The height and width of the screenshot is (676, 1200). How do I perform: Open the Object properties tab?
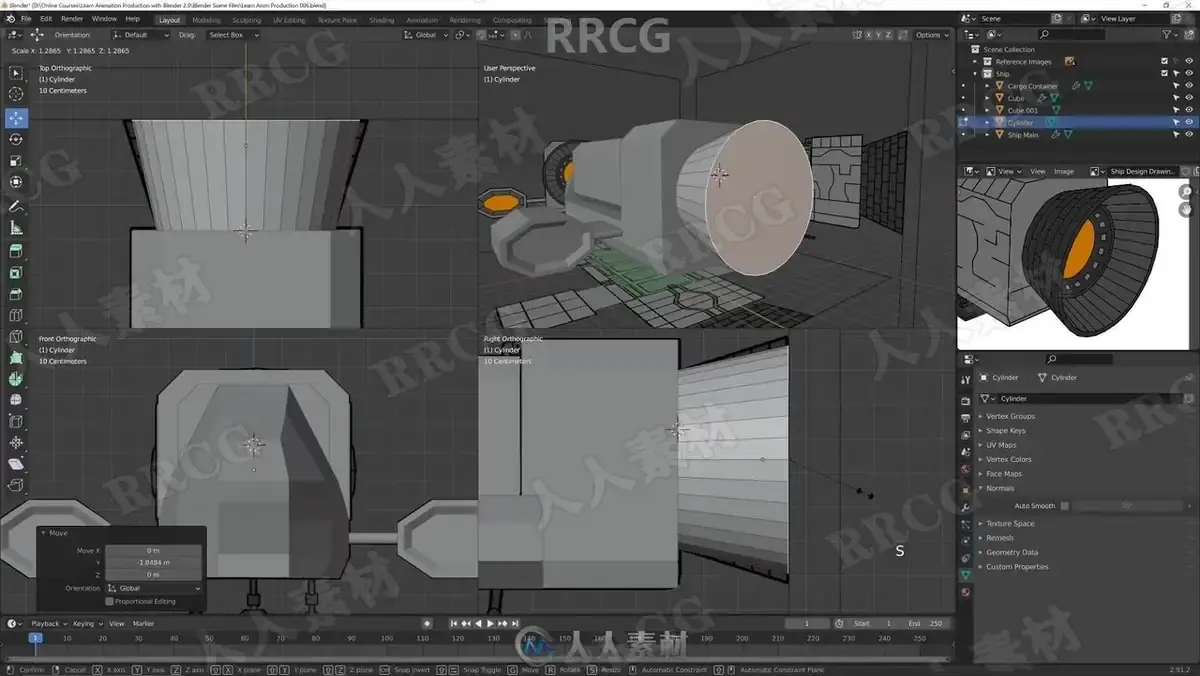point(966,491)
